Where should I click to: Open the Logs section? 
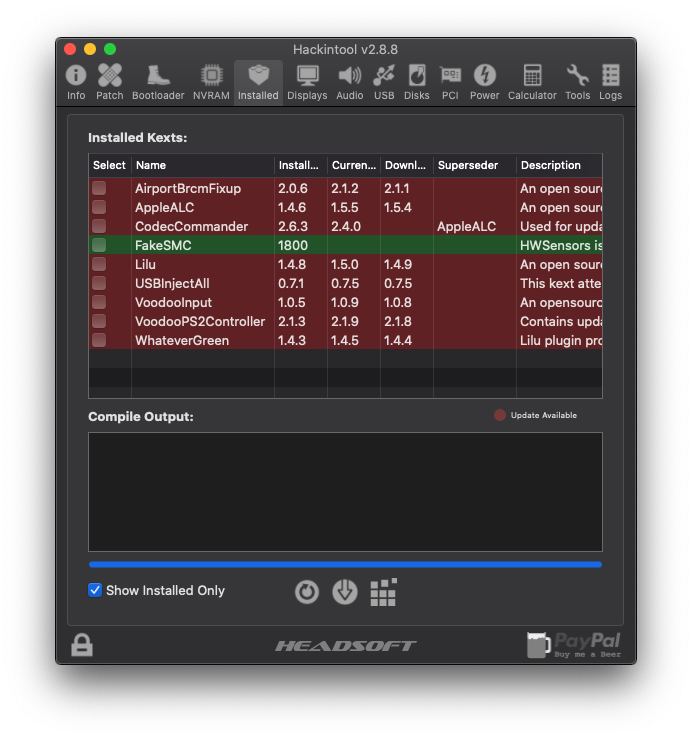[611, 82]
